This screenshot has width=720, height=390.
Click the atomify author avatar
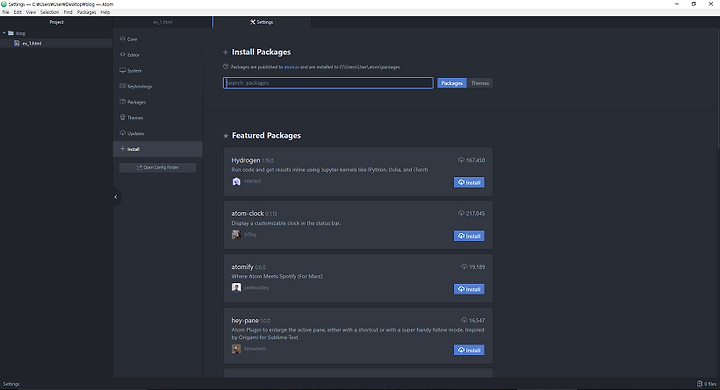[x=236, y=288]
